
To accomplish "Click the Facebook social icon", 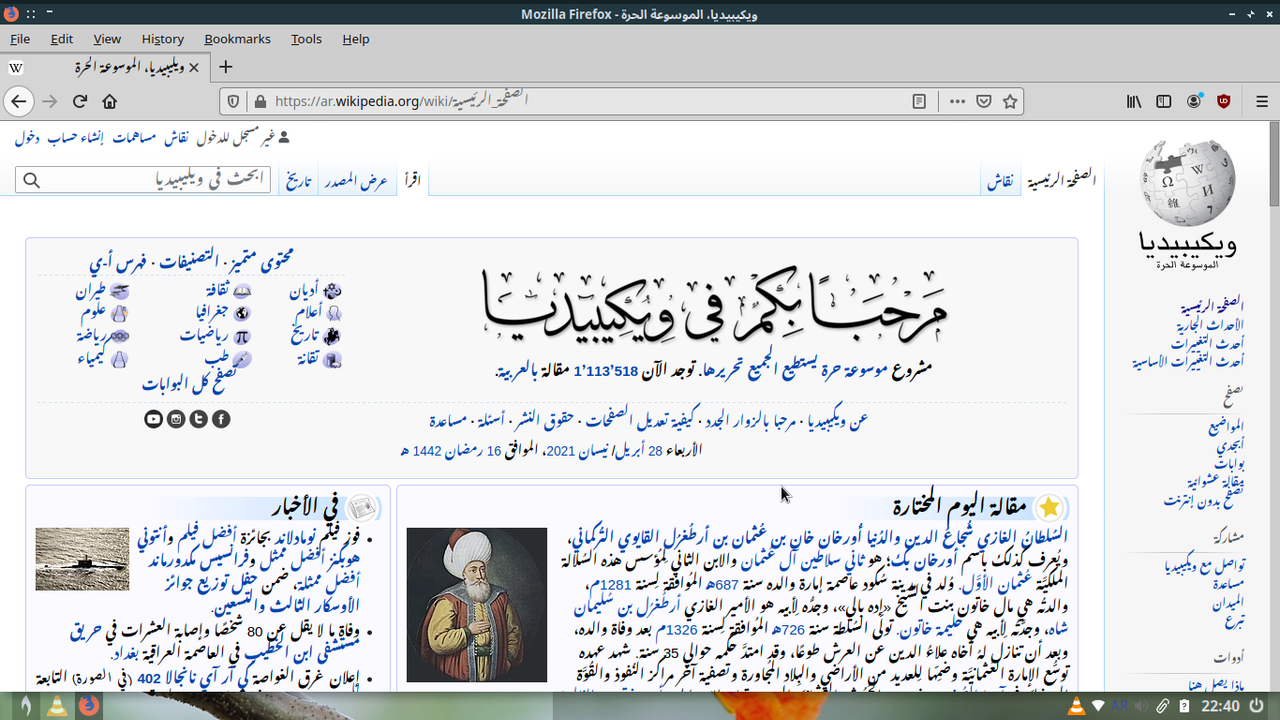I will (x=221, y=419).
